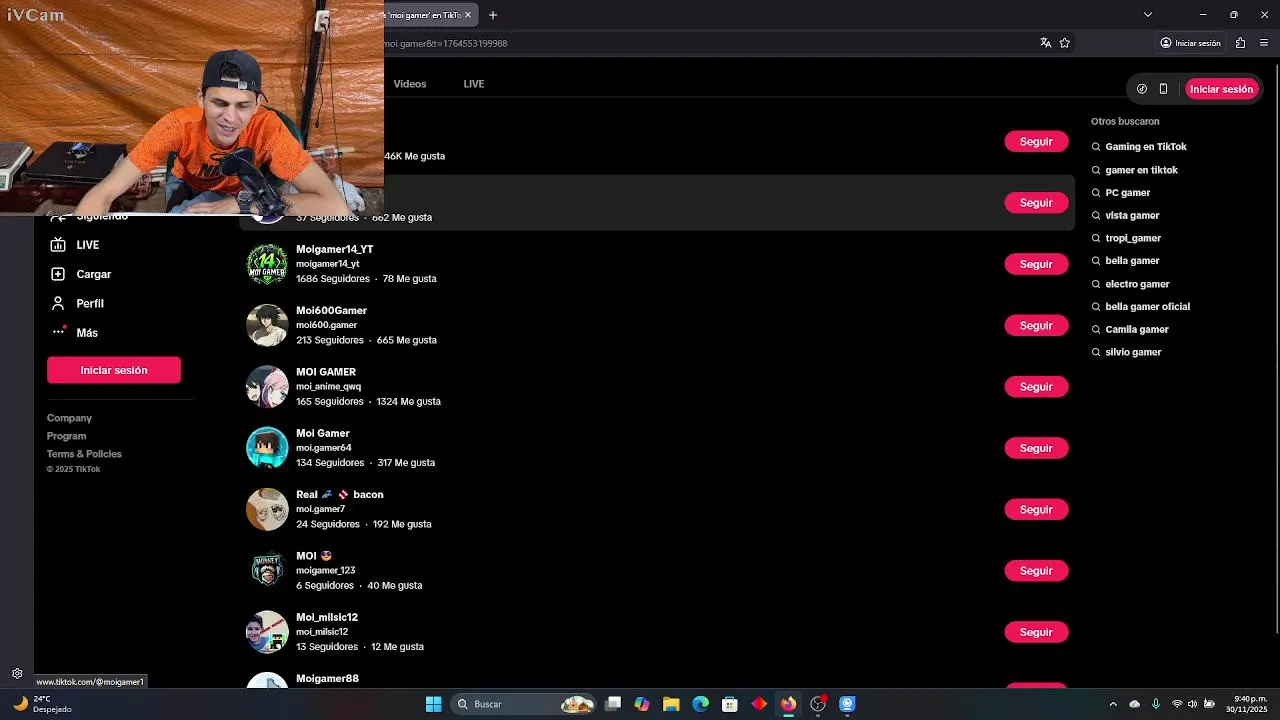Open the browser hamburger menu

[1265, 43]
